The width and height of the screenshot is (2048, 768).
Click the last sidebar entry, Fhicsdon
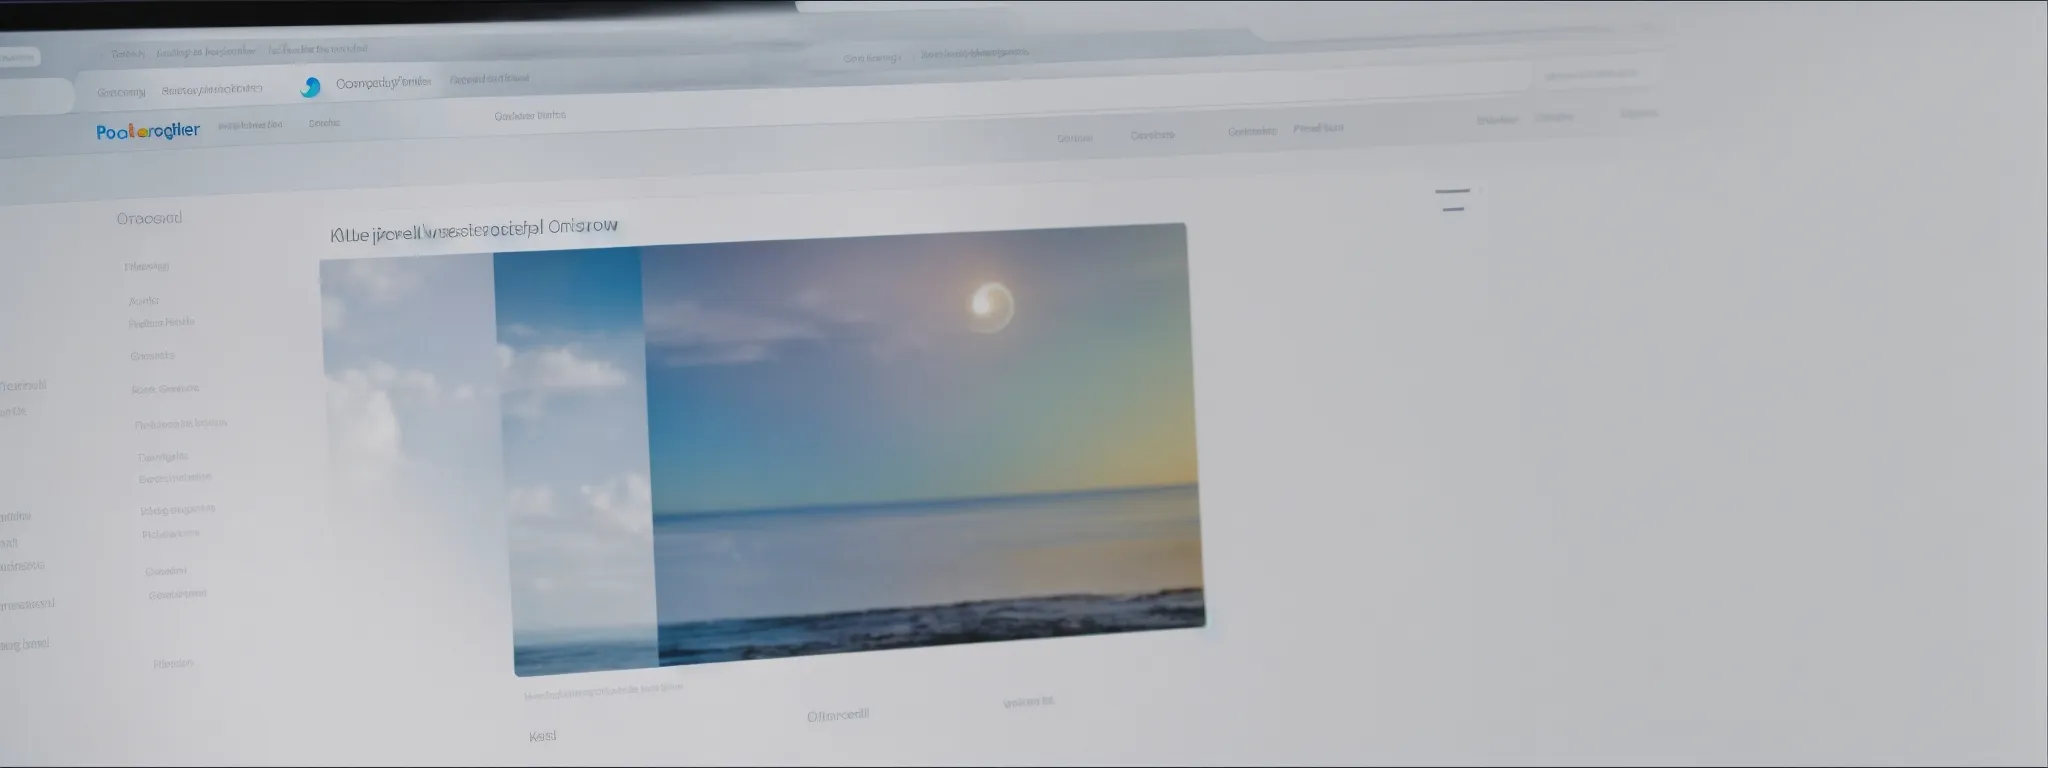pos(172,663)
